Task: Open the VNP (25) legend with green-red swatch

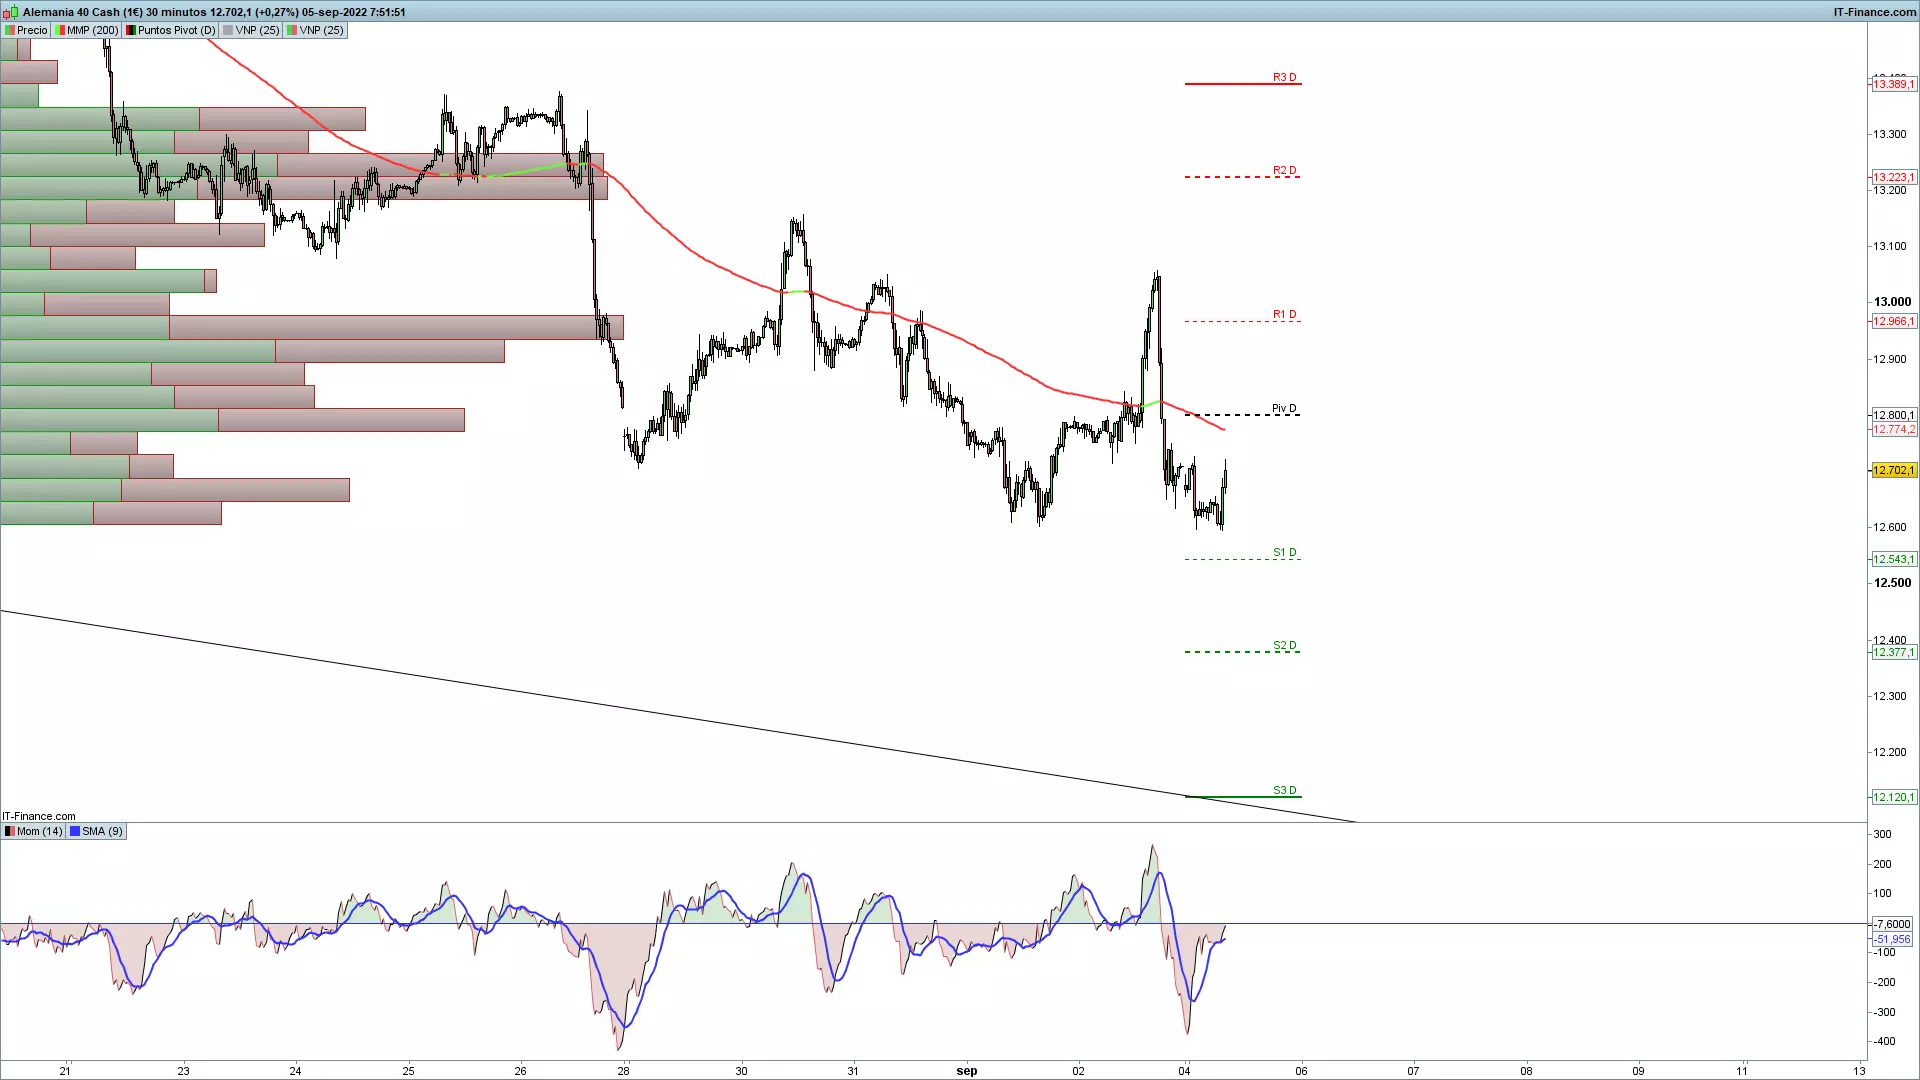Action: pyautogui.click(x=315, y=30)
